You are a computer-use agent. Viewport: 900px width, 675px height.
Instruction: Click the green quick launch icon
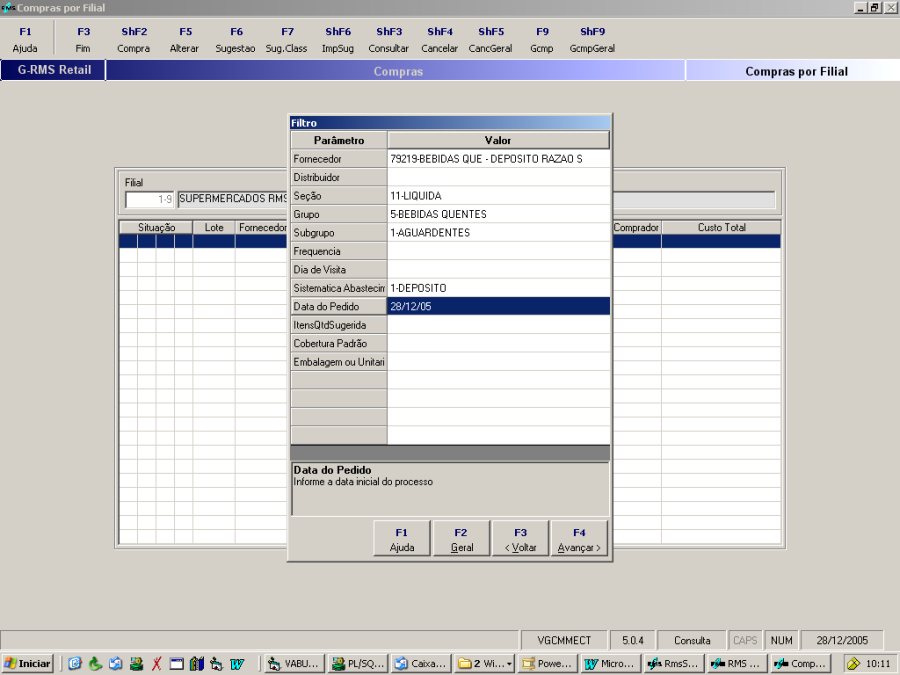pos(95,664)
